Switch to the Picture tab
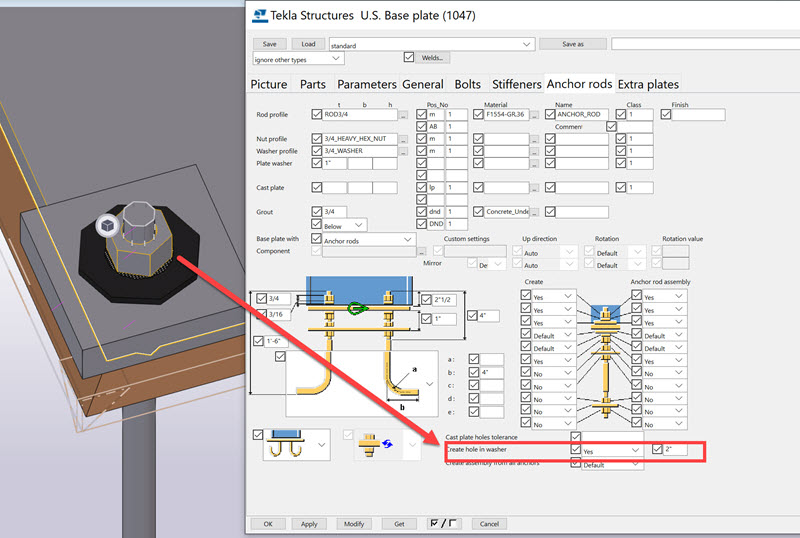This screenshot has width=800, height=538. point(269,84)
